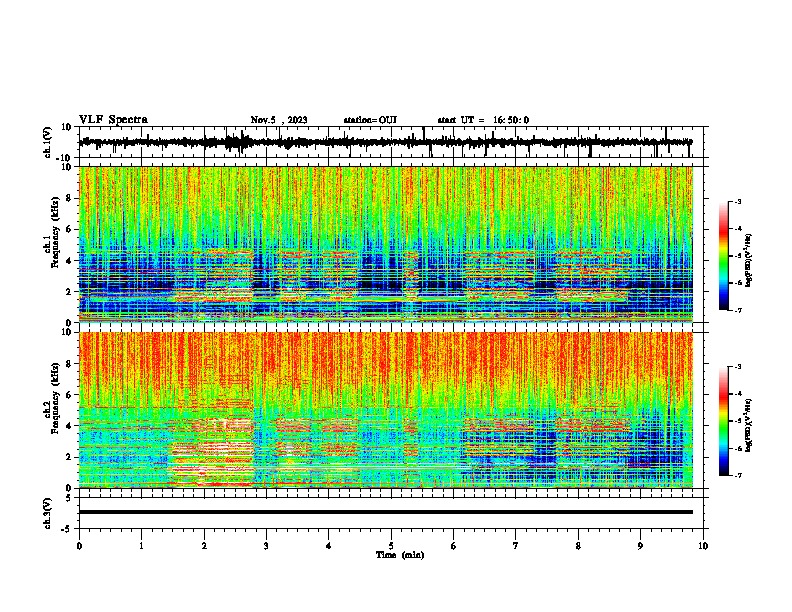792x612 pixels.
Task: Click tick label "3" on the time axis
Action: click(x=266, y=546)
